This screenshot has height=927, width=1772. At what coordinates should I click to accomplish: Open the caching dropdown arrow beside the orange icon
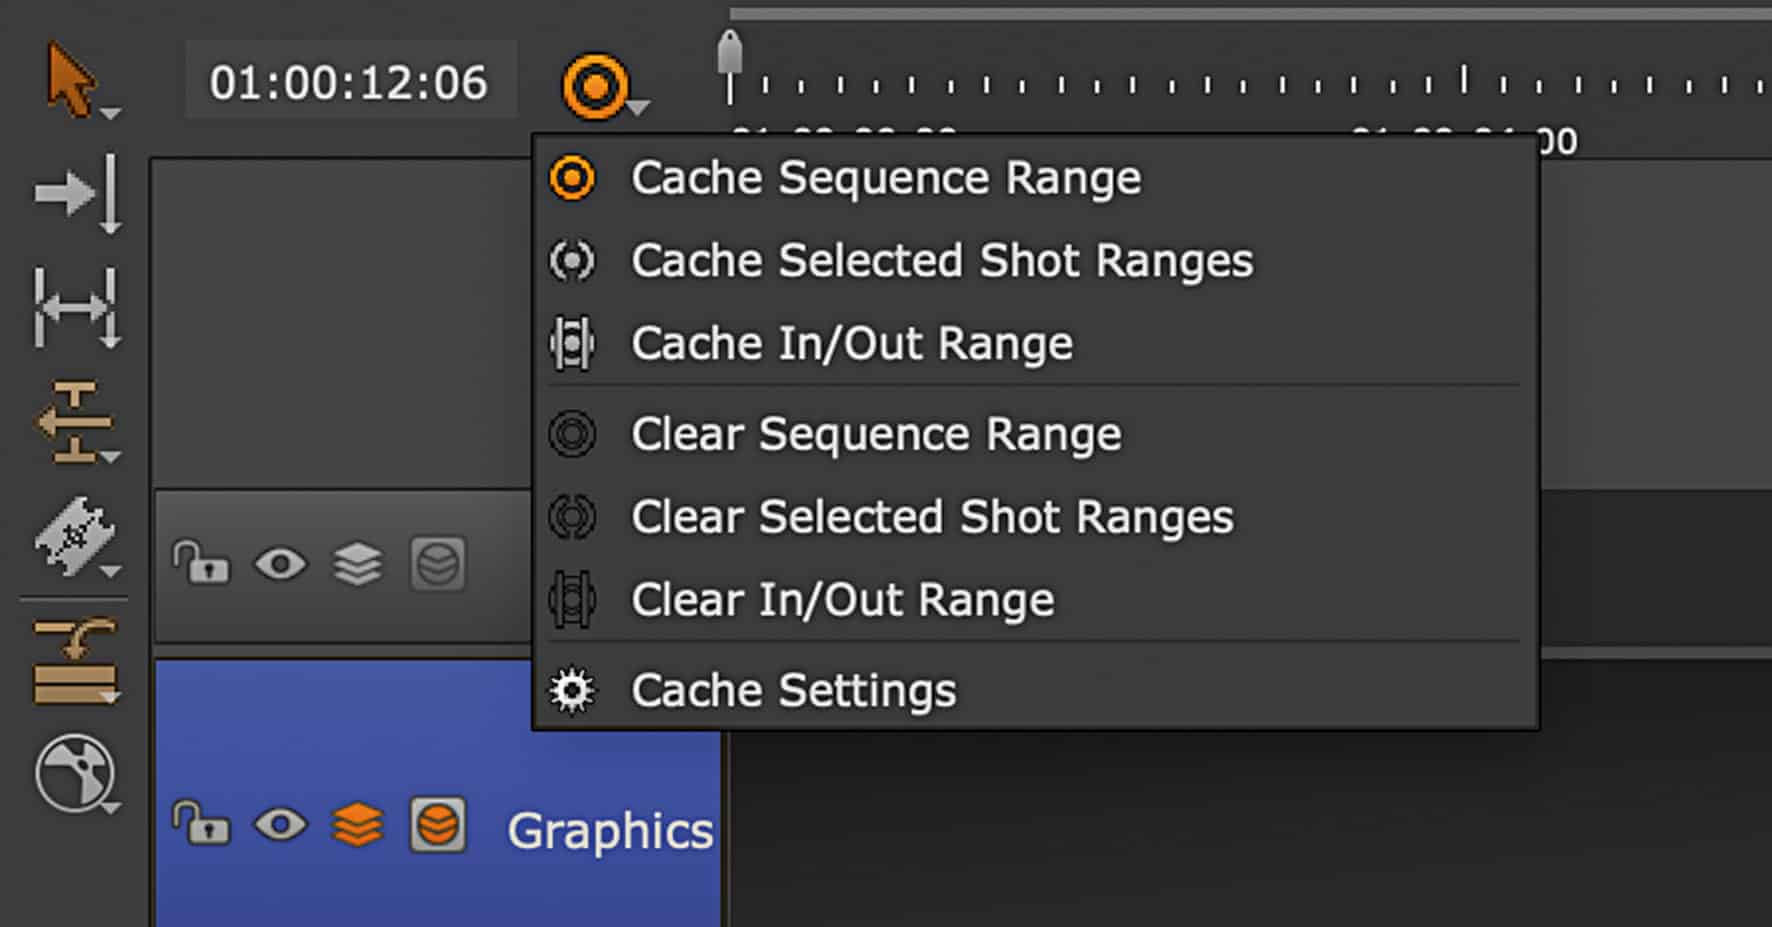tap(638, 105)
